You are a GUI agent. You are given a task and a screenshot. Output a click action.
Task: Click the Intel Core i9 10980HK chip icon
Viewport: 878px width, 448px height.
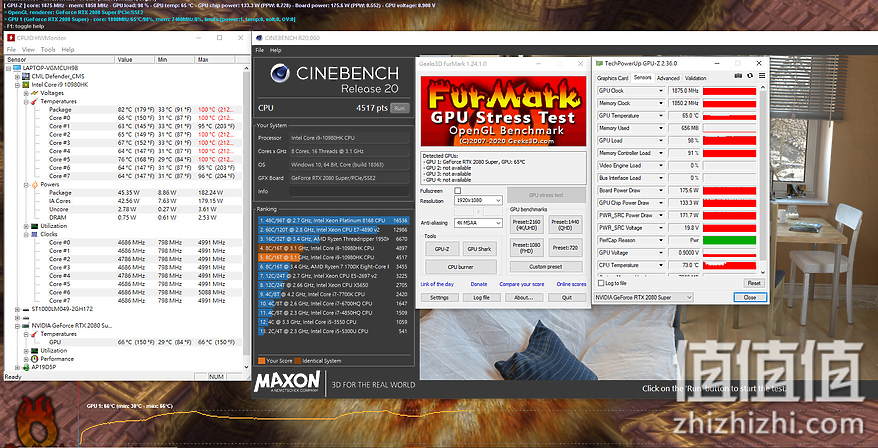(x=26, y=85)
